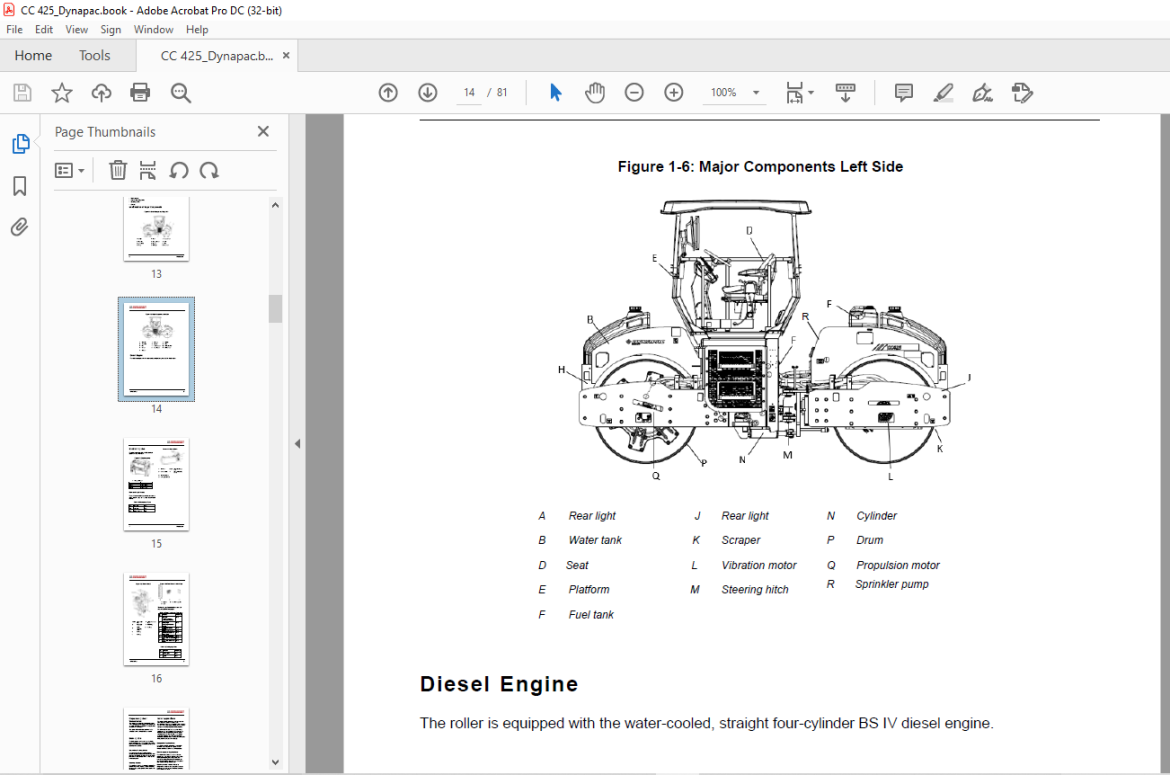Screen dimensions: 1170x775
Task: Add file to starred favorites
Action: 61,92
